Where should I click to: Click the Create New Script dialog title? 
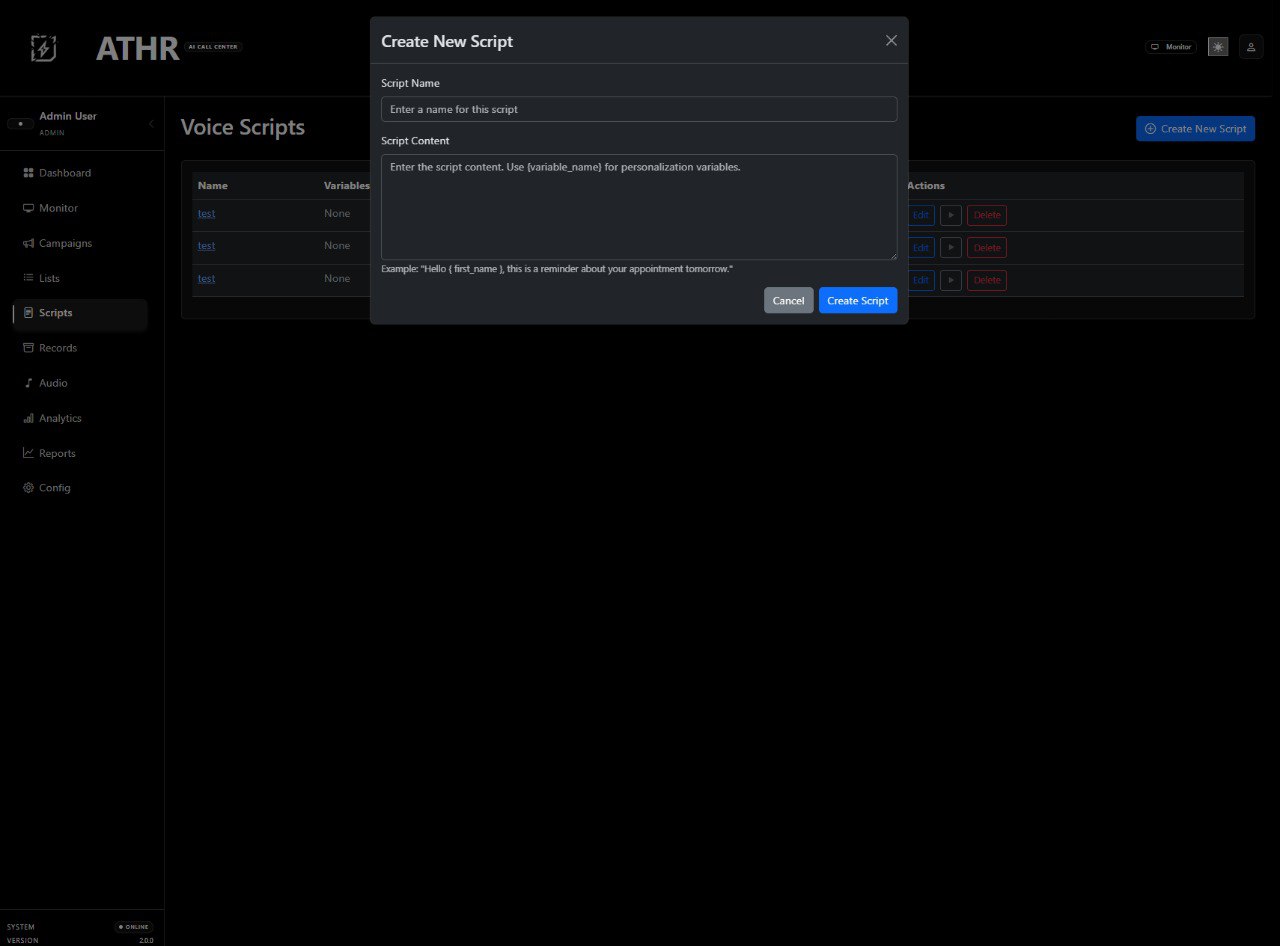[447, 41]
